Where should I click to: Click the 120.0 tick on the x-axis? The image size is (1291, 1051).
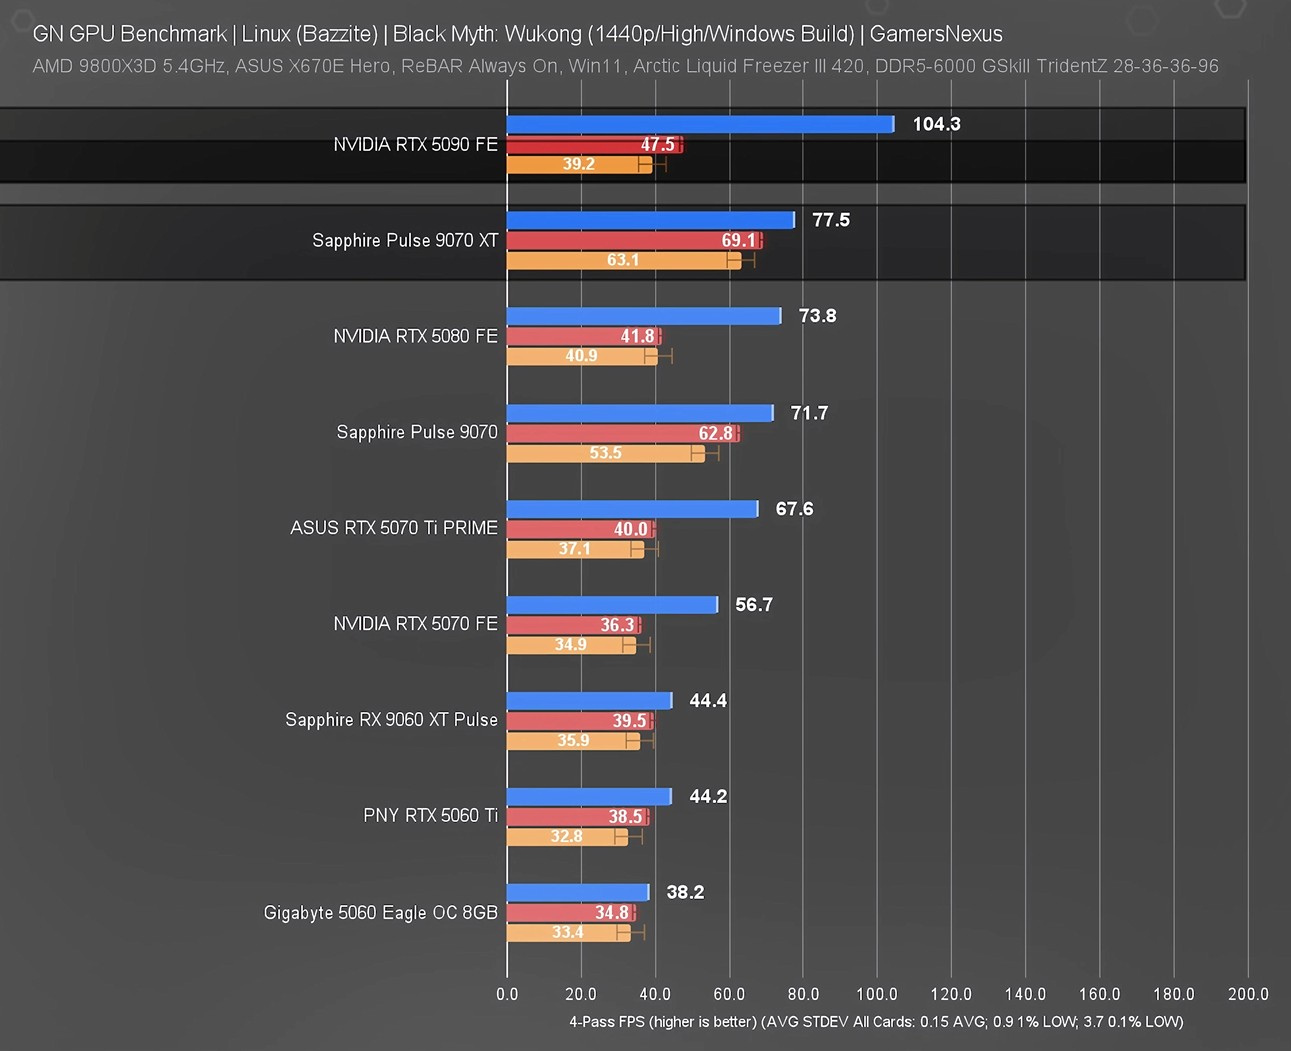click(950, 994)
